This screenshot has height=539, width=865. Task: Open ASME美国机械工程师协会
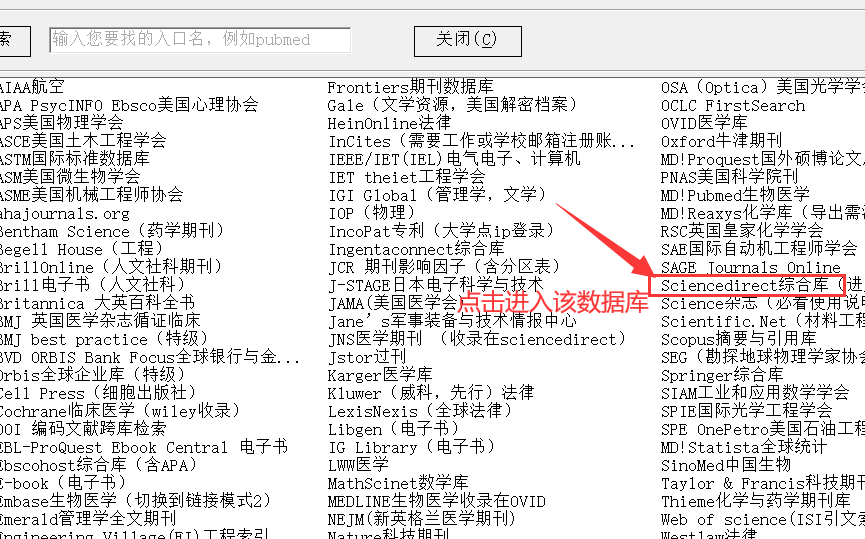pyautogui.click(x=91, y=195)
